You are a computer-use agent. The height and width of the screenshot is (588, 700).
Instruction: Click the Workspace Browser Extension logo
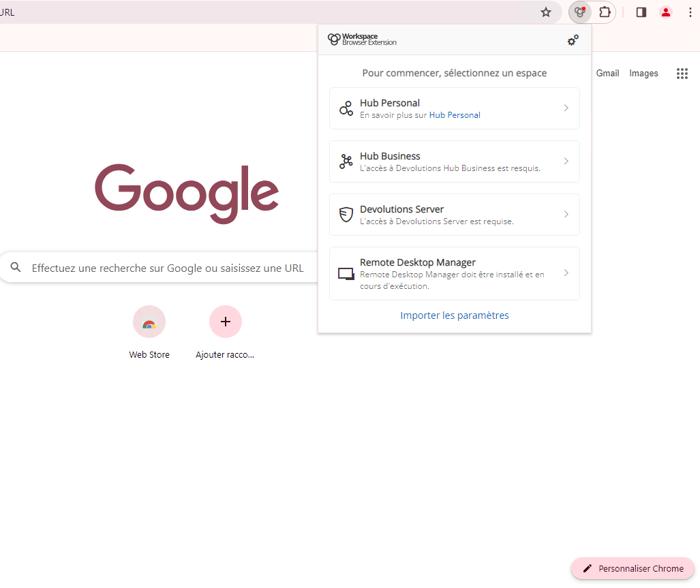click(x=362, y=39)
